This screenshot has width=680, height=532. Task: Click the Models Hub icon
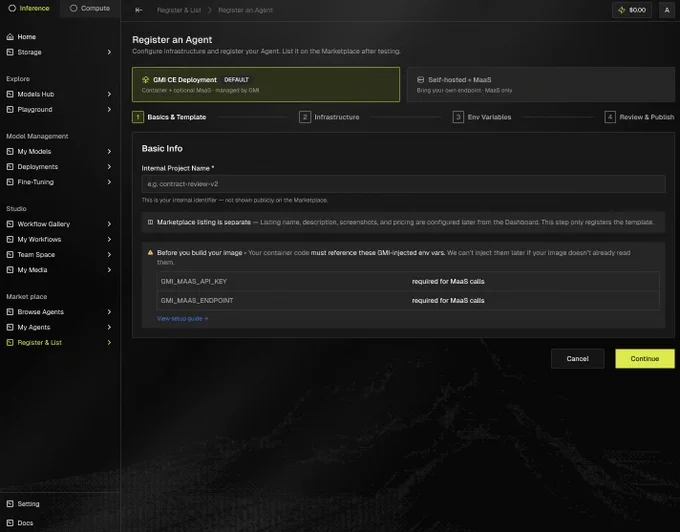[10, 94]
